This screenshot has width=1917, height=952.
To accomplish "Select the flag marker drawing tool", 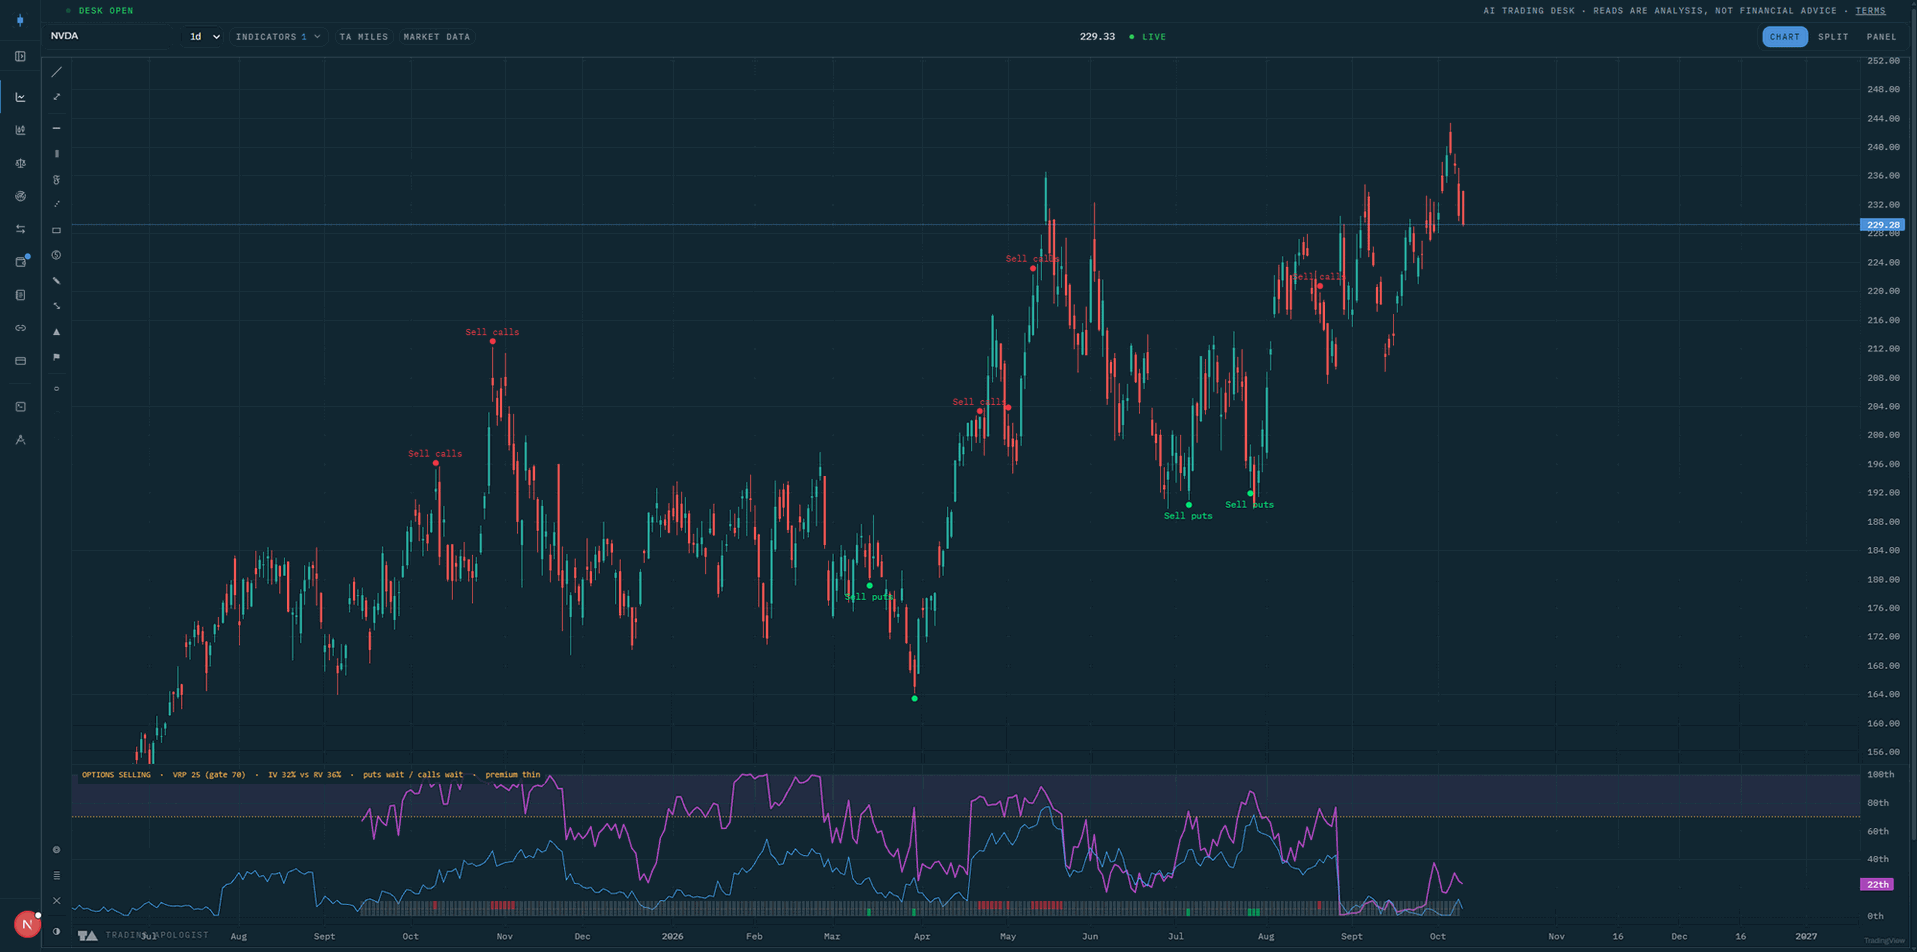I will pos(56,357).
